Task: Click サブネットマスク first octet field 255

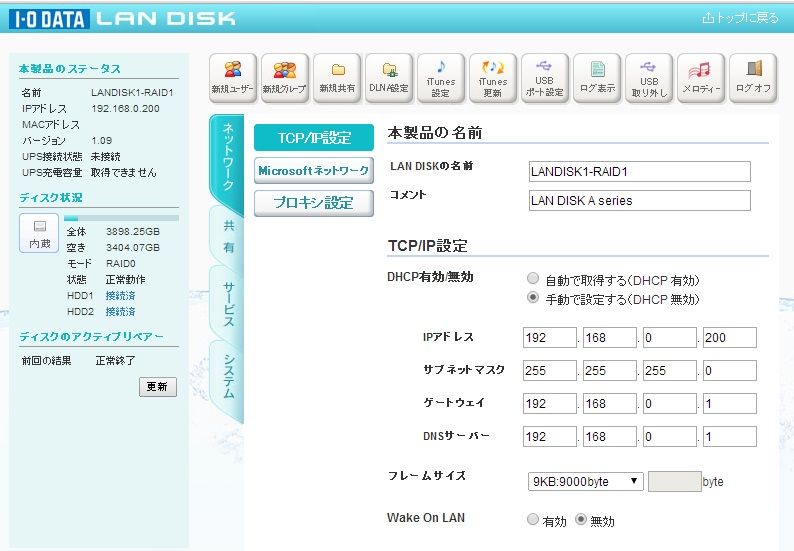Action: click(x=549, y=371)
